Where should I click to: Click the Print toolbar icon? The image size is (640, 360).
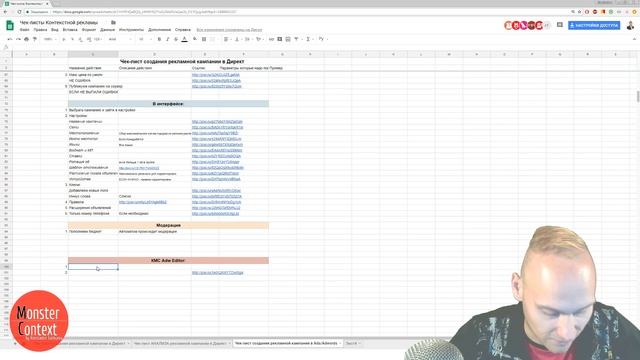click(x=27, y=39)
